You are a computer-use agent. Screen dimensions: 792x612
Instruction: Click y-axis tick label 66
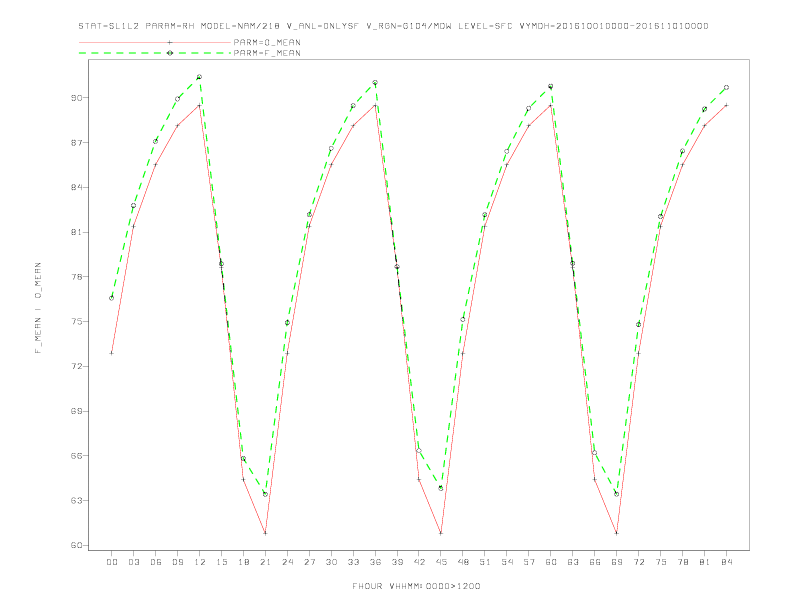(76, 455)
